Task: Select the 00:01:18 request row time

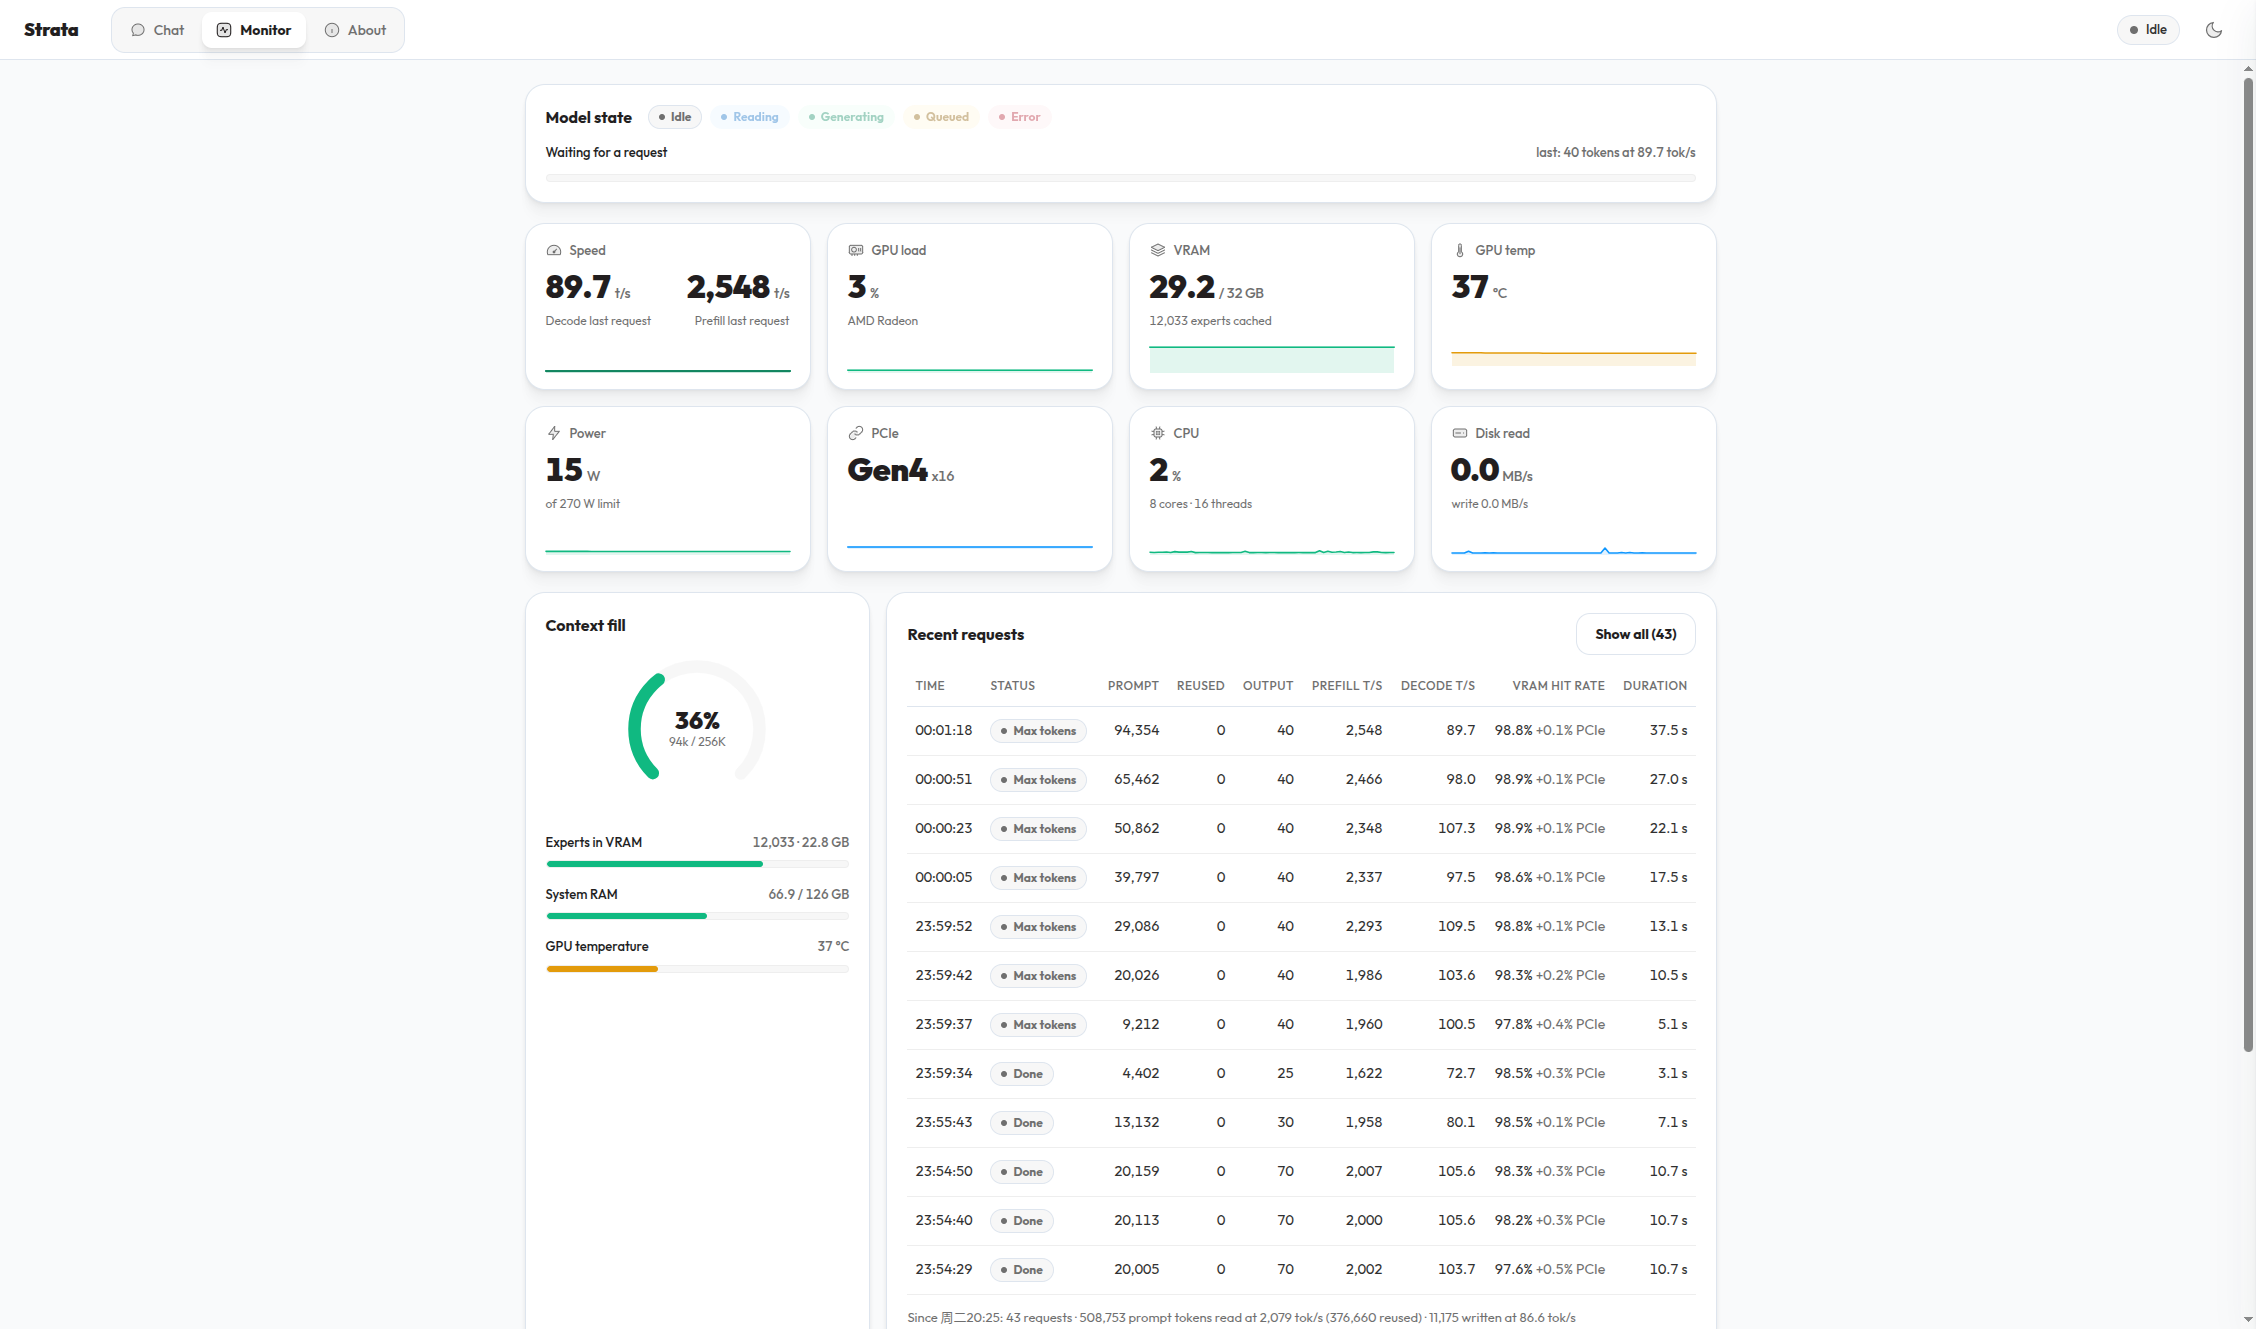Action: 943,730
